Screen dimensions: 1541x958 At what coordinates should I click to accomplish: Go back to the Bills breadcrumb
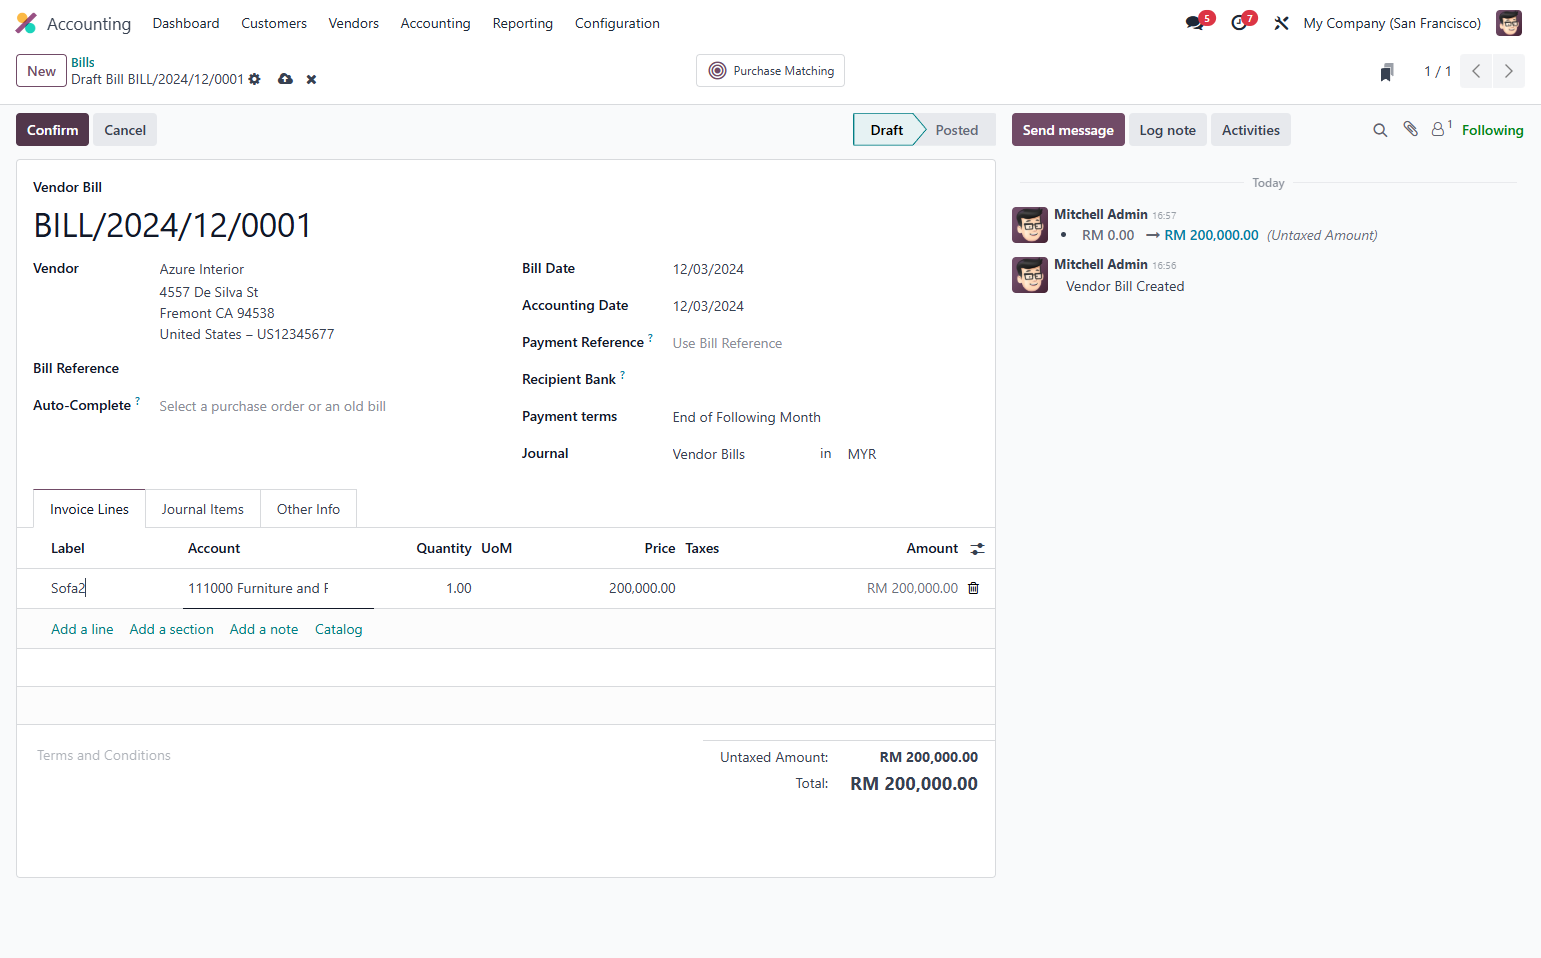(83, 62)
